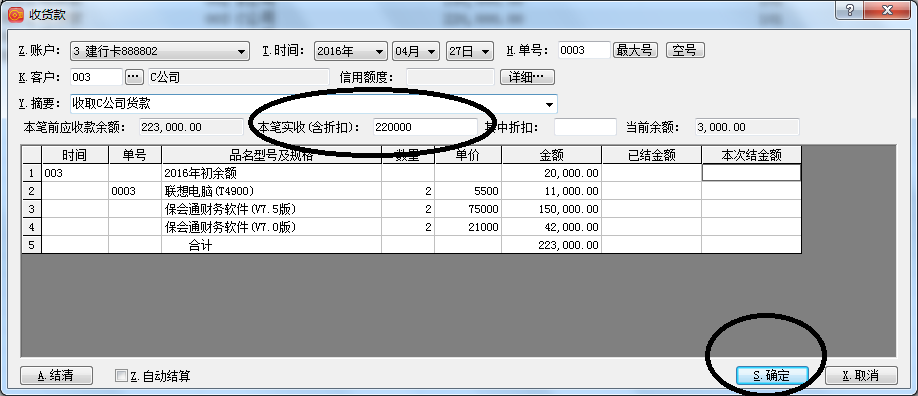Screen dimensions: 918x396
Task: Click the 空号 button
Action: point(685,50)
